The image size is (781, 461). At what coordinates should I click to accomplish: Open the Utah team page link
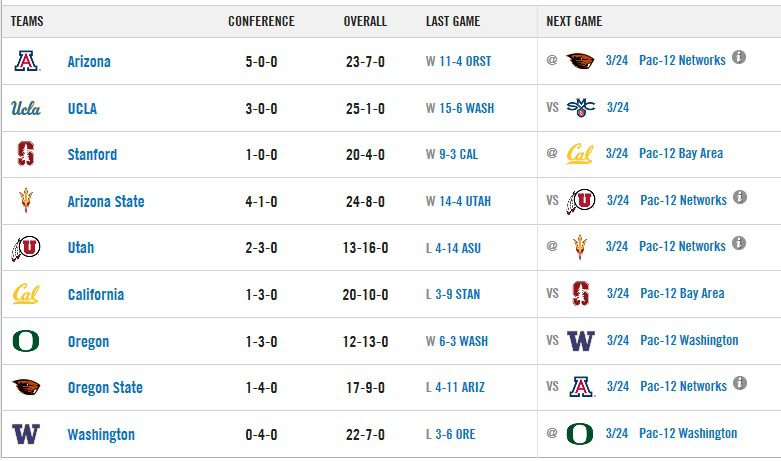click(x=81, y=247)
